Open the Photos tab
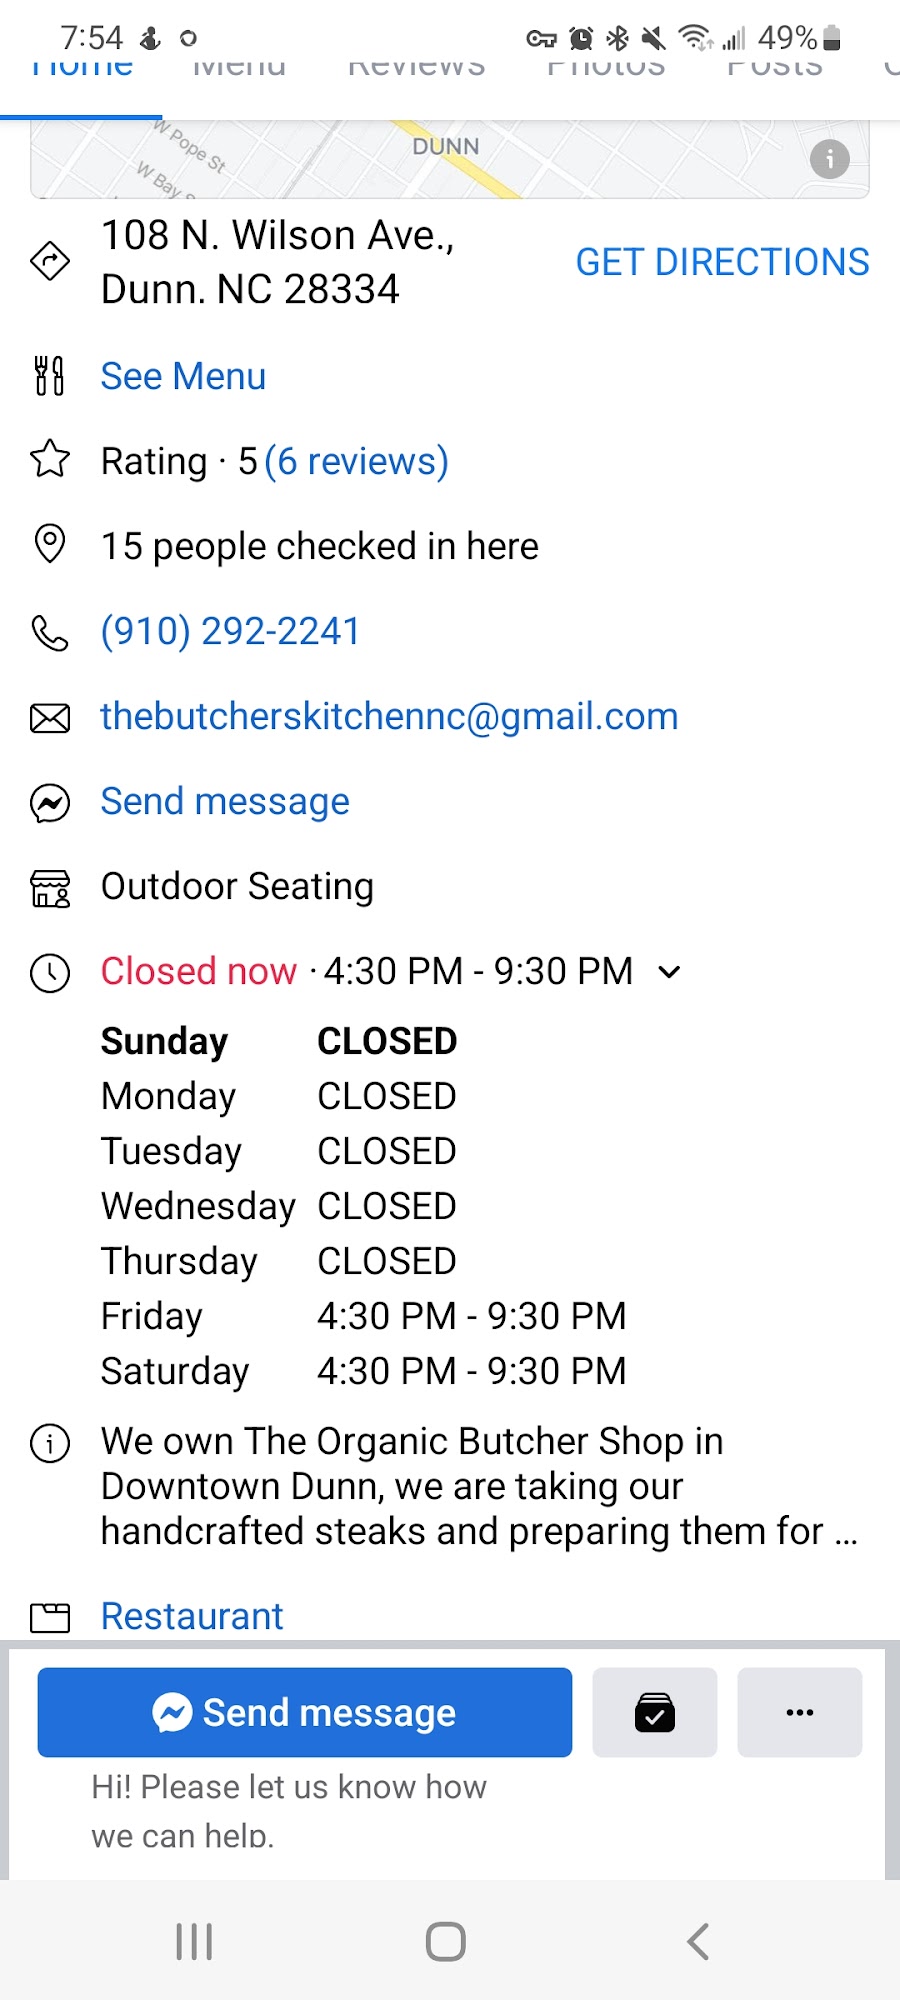 [605, 68]
